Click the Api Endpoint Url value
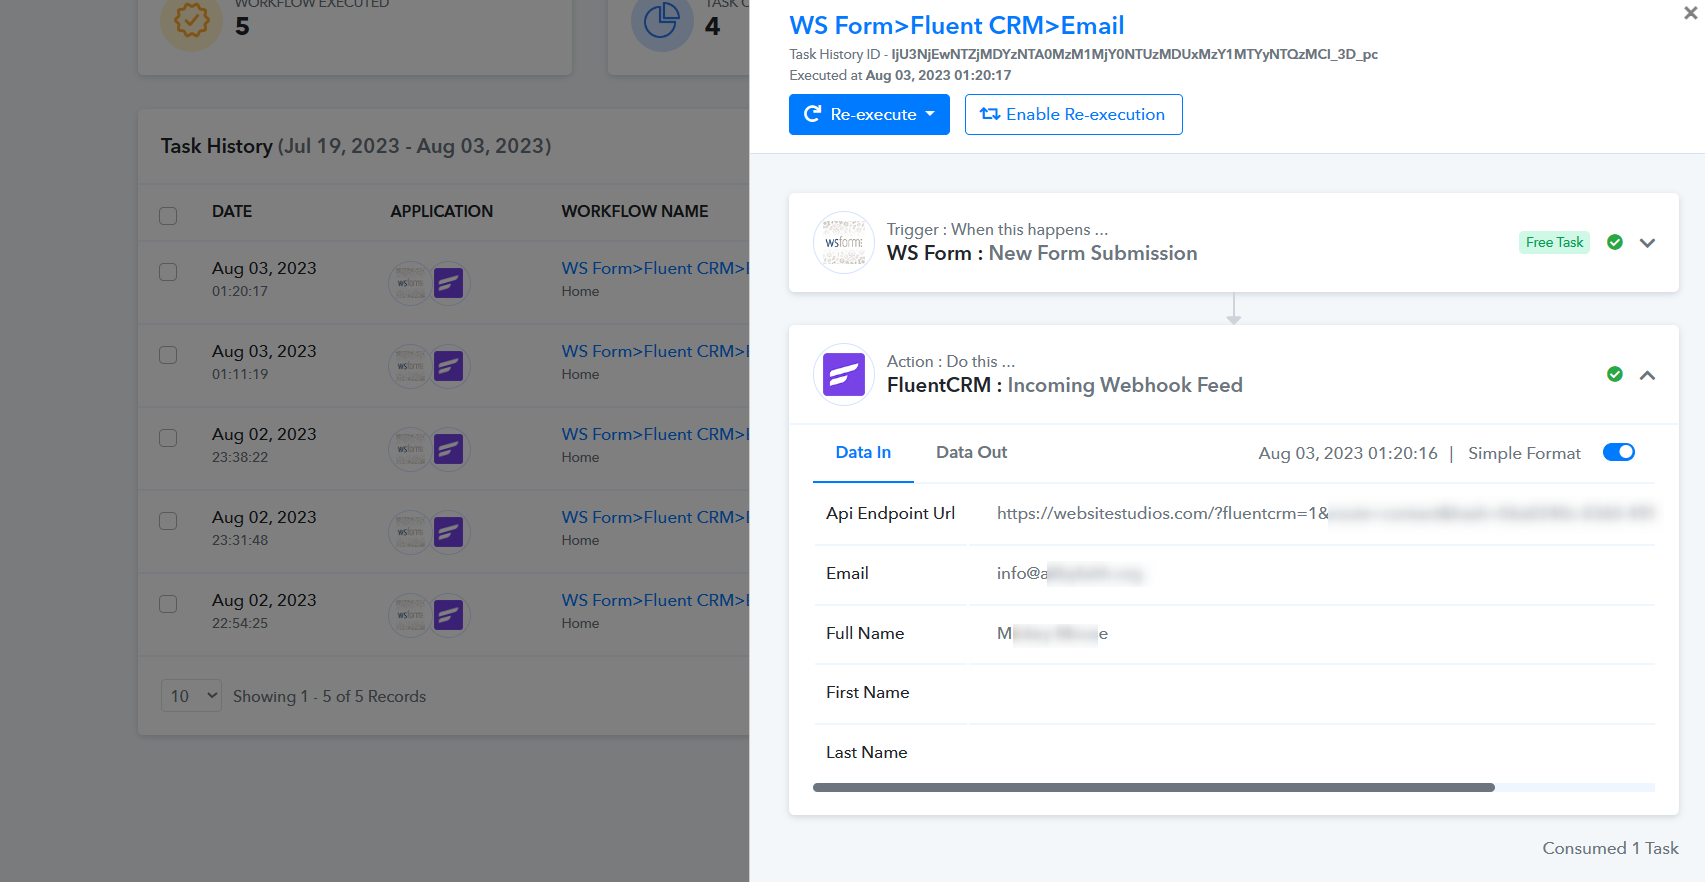The width and height of the screenshot is (1705, 882). [x=1325, y=514]
